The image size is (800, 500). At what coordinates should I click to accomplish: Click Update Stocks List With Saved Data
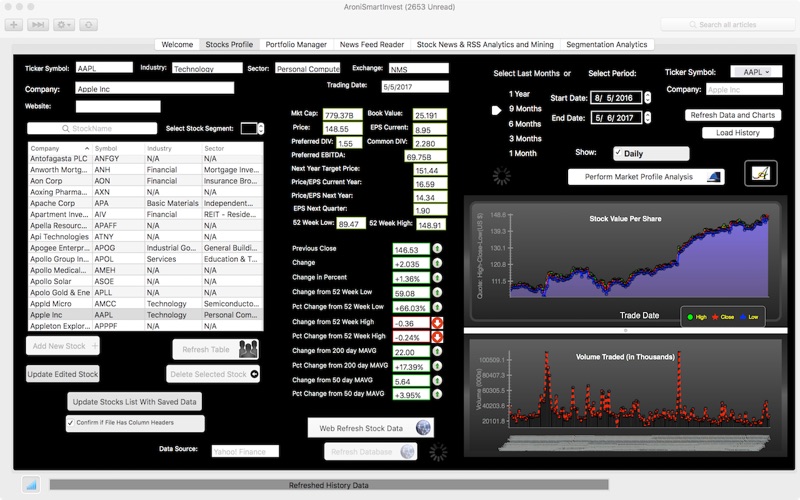click(135, 402)
